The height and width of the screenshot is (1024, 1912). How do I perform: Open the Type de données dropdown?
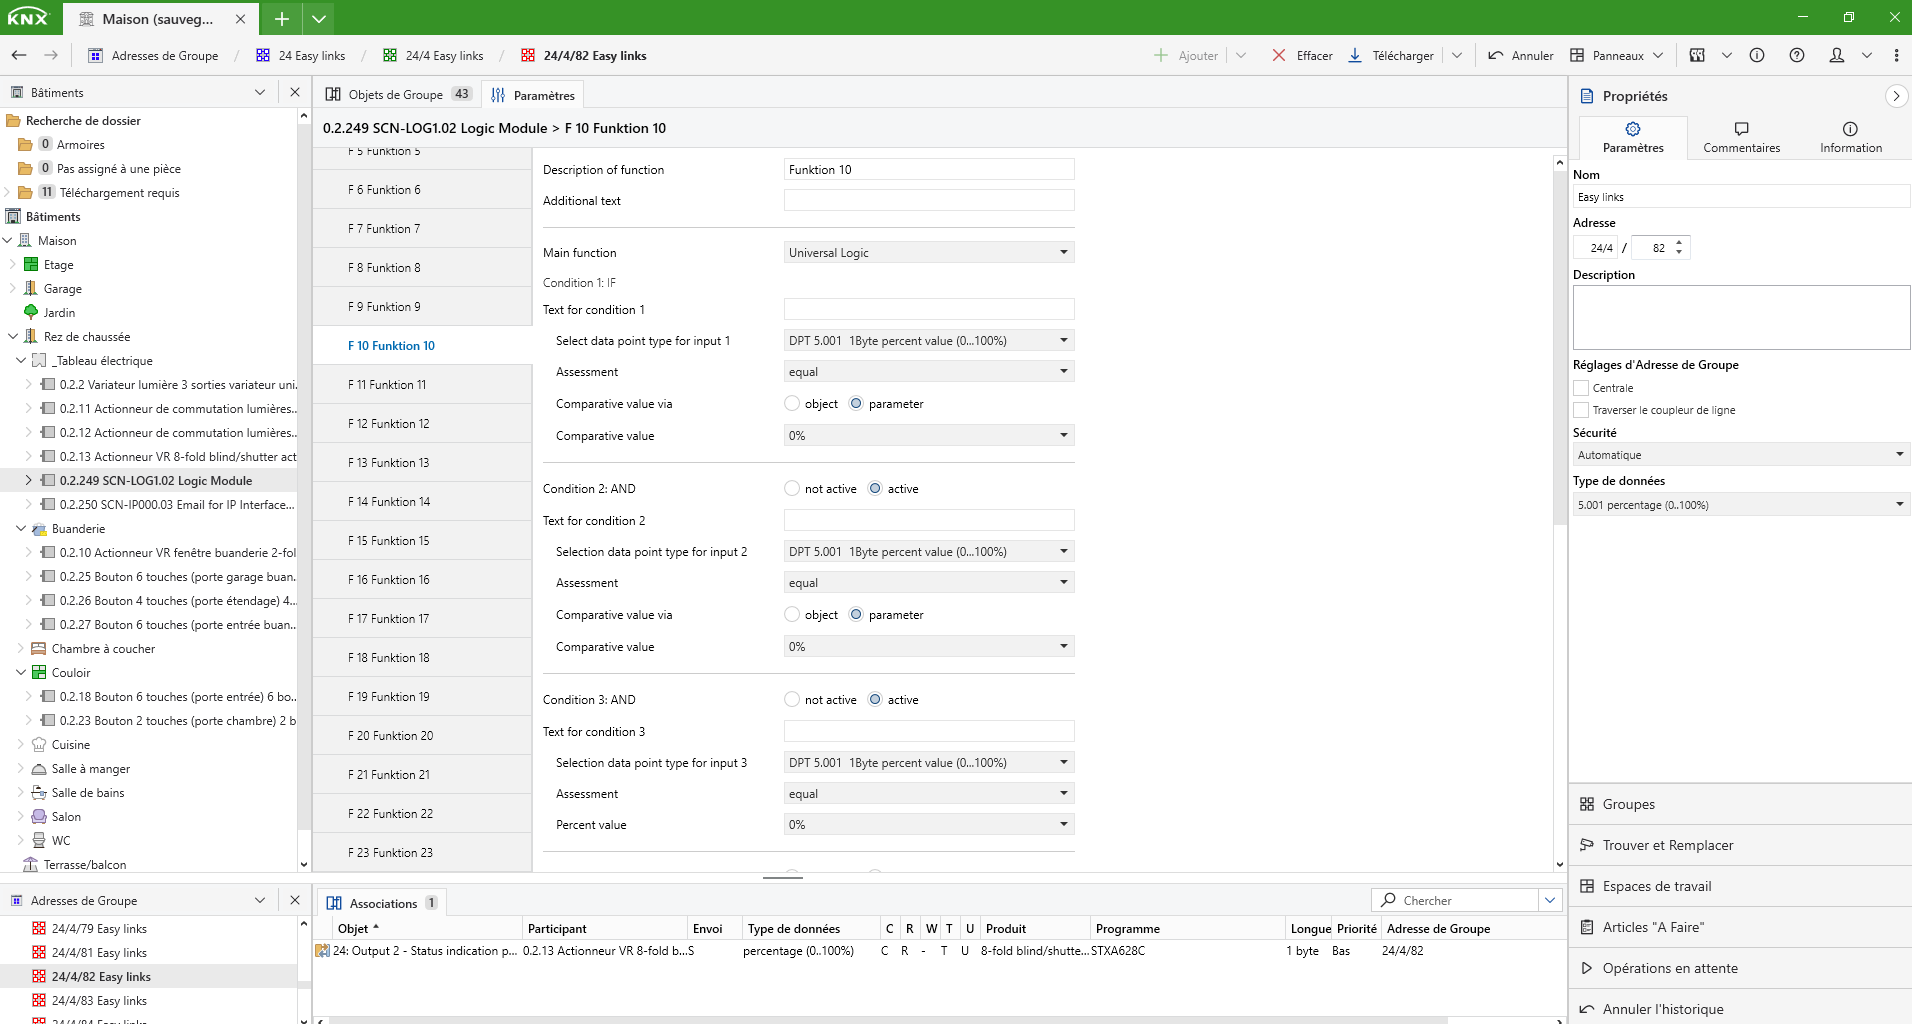coord(1741,505)
